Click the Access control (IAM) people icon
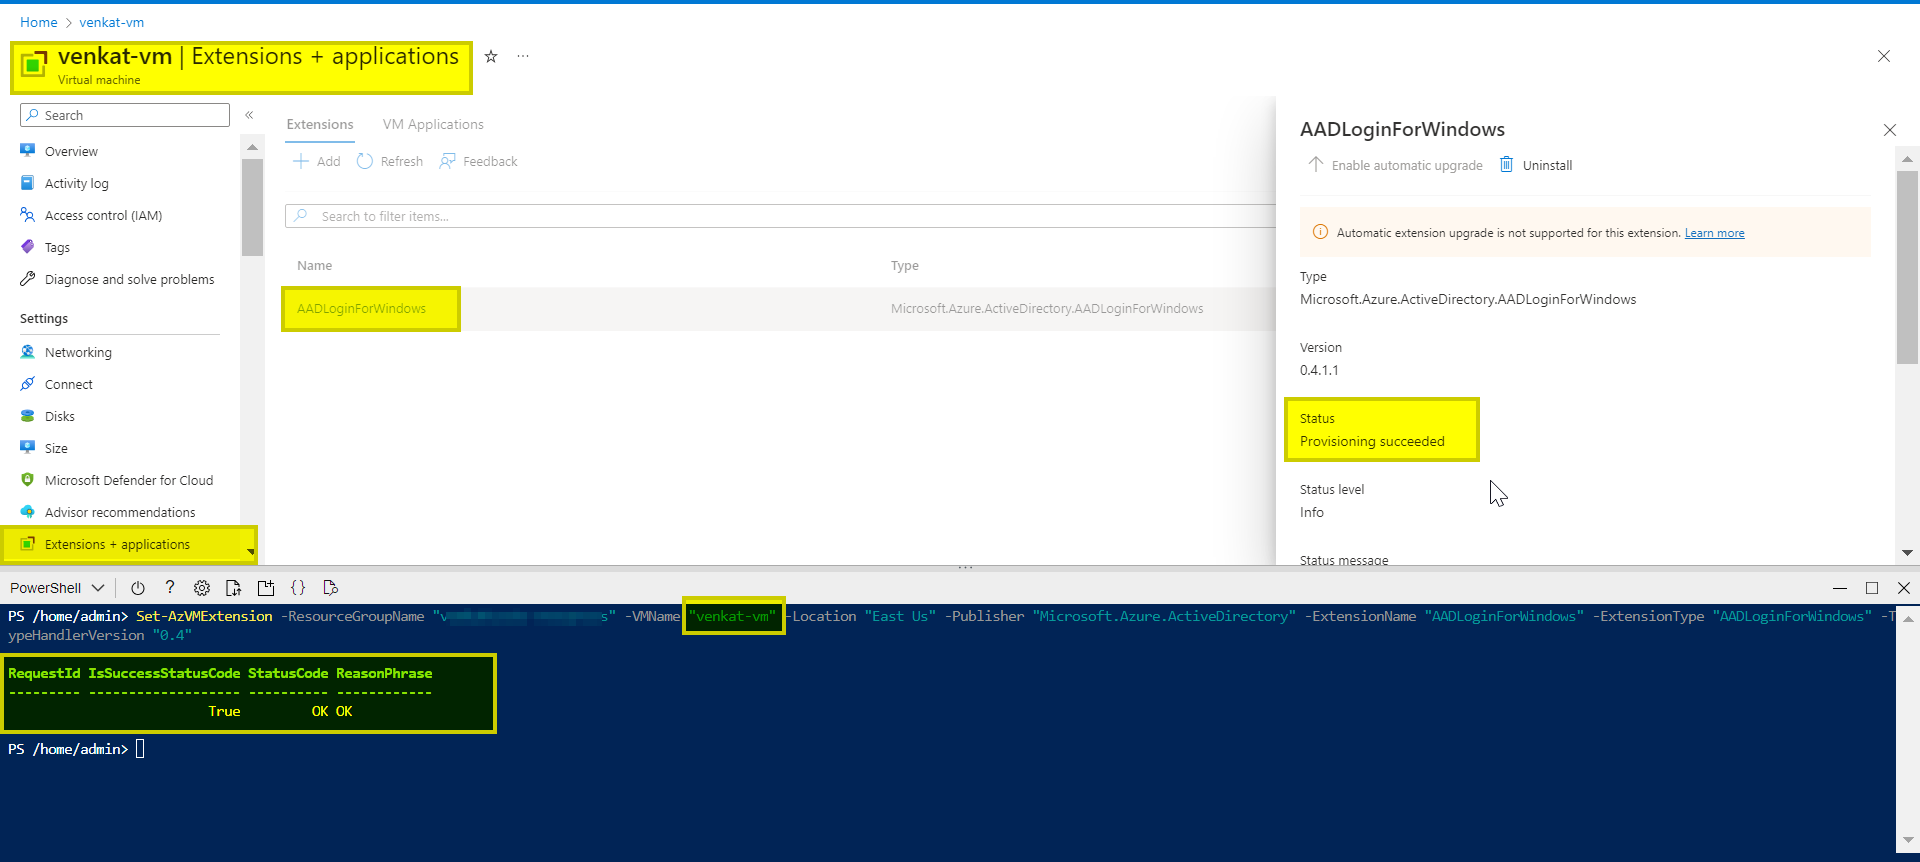Viewport: 1920px width, 862px height. point(28,215)
